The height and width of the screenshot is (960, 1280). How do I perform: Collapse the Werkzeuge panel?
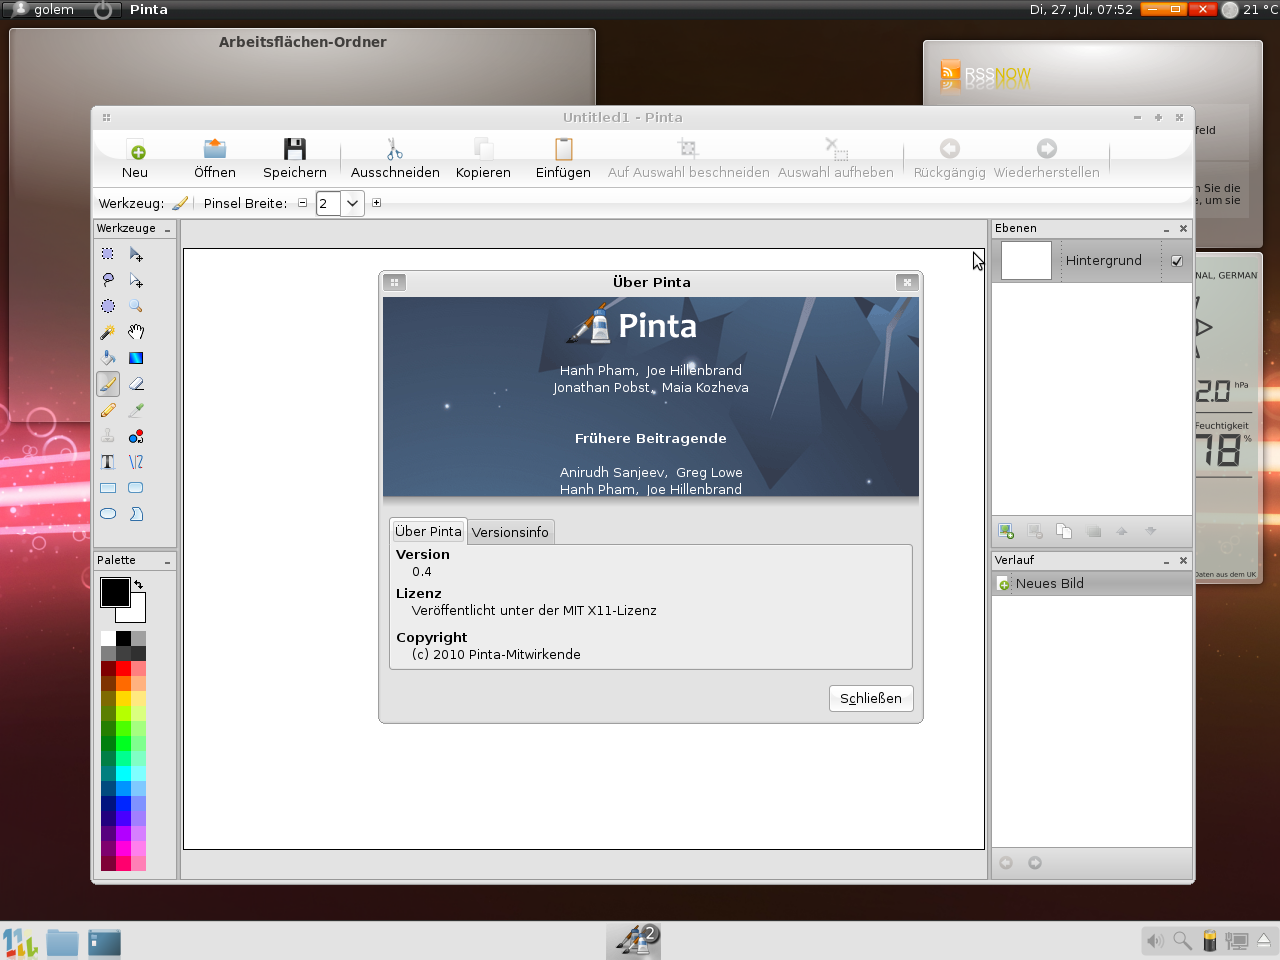[167, 229]
